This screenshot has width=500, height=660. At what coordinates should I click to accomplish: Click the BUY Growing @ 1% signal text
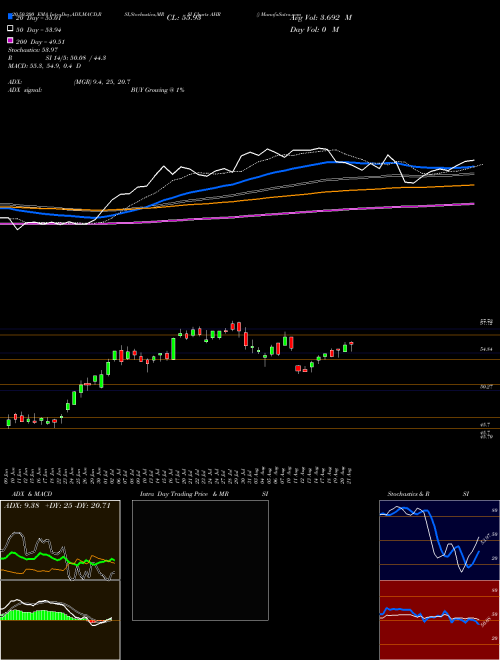click(157, 90)
